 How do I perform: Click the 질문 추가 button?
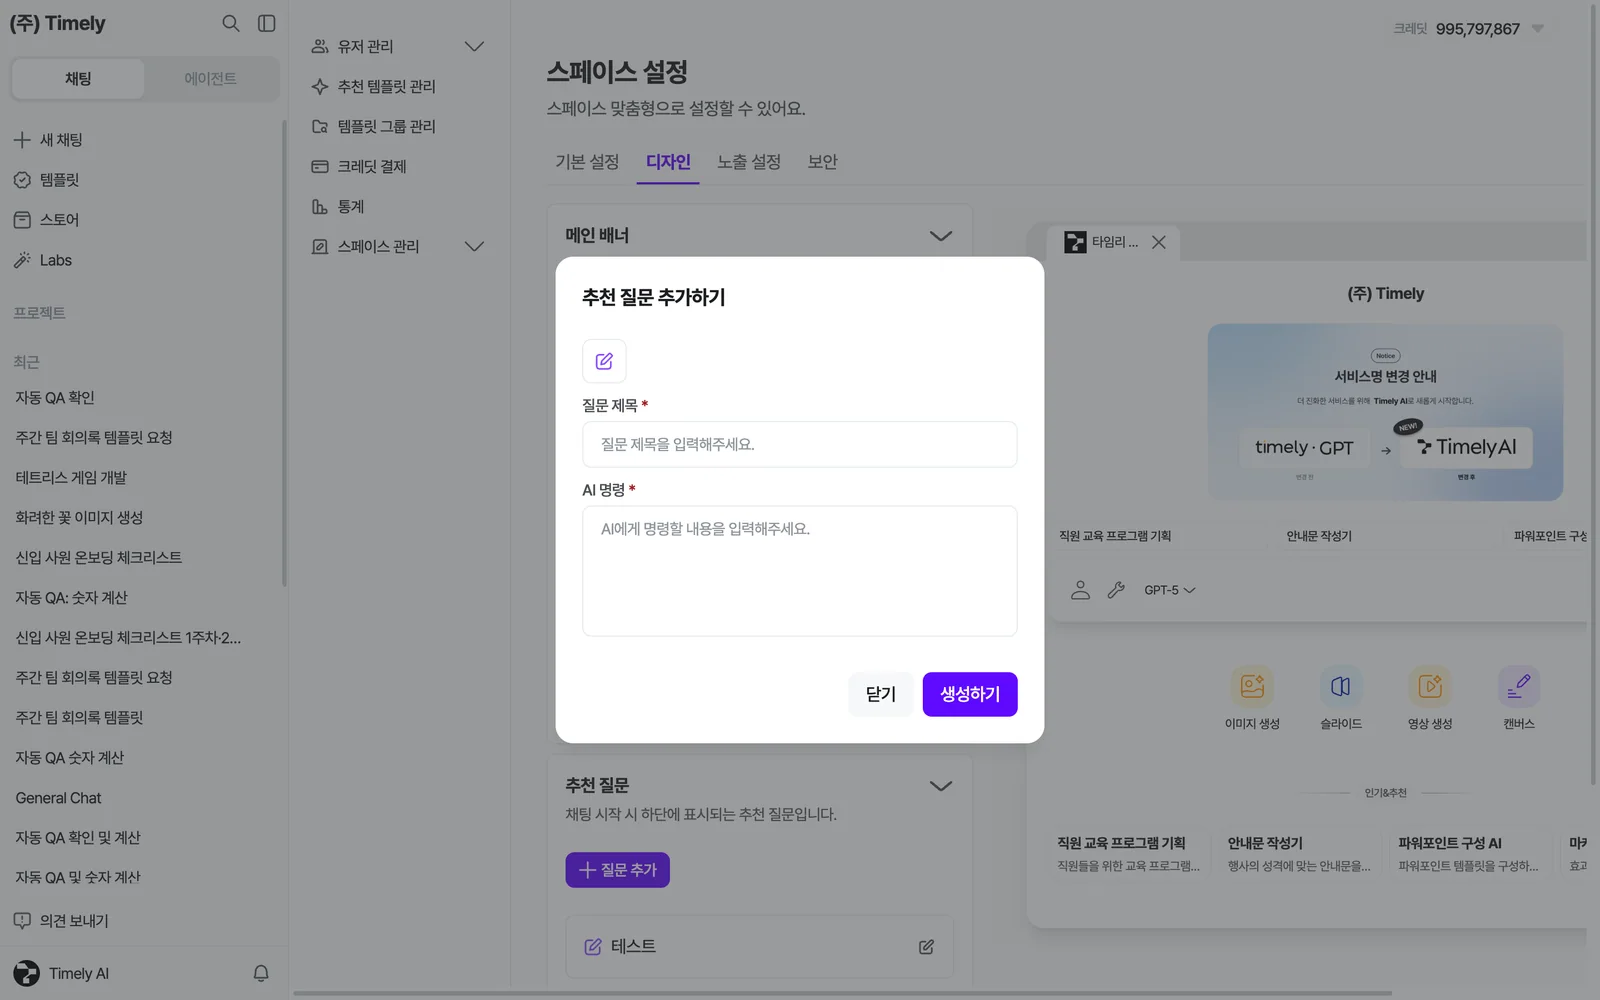point(618,870)
